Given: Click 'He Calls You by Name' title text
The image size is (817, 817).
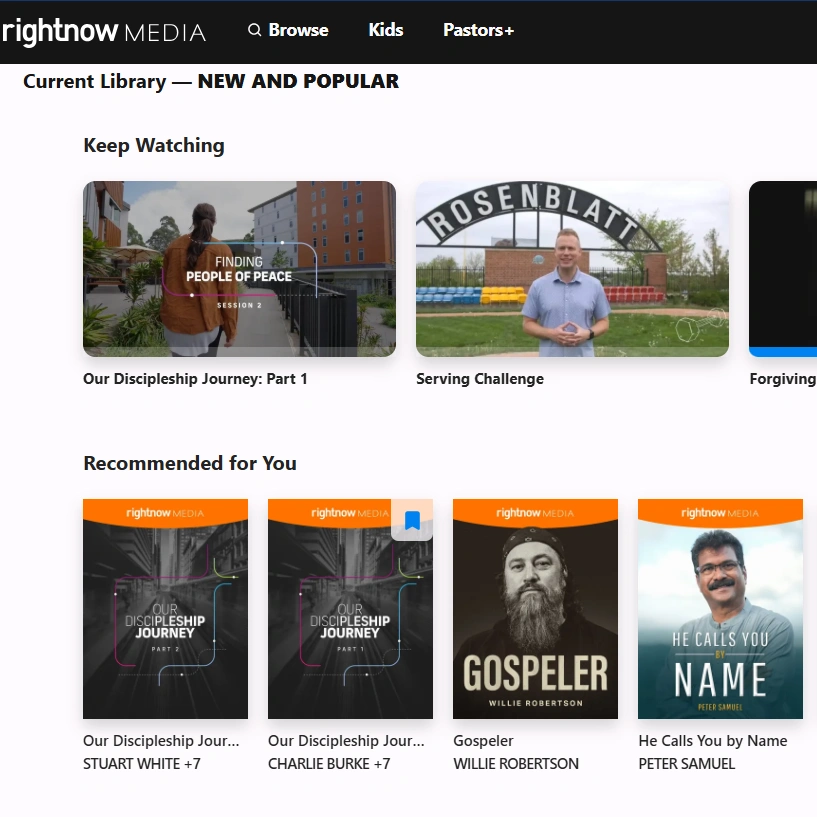Looking at the screenshot, I should click(x=712, y=741).
